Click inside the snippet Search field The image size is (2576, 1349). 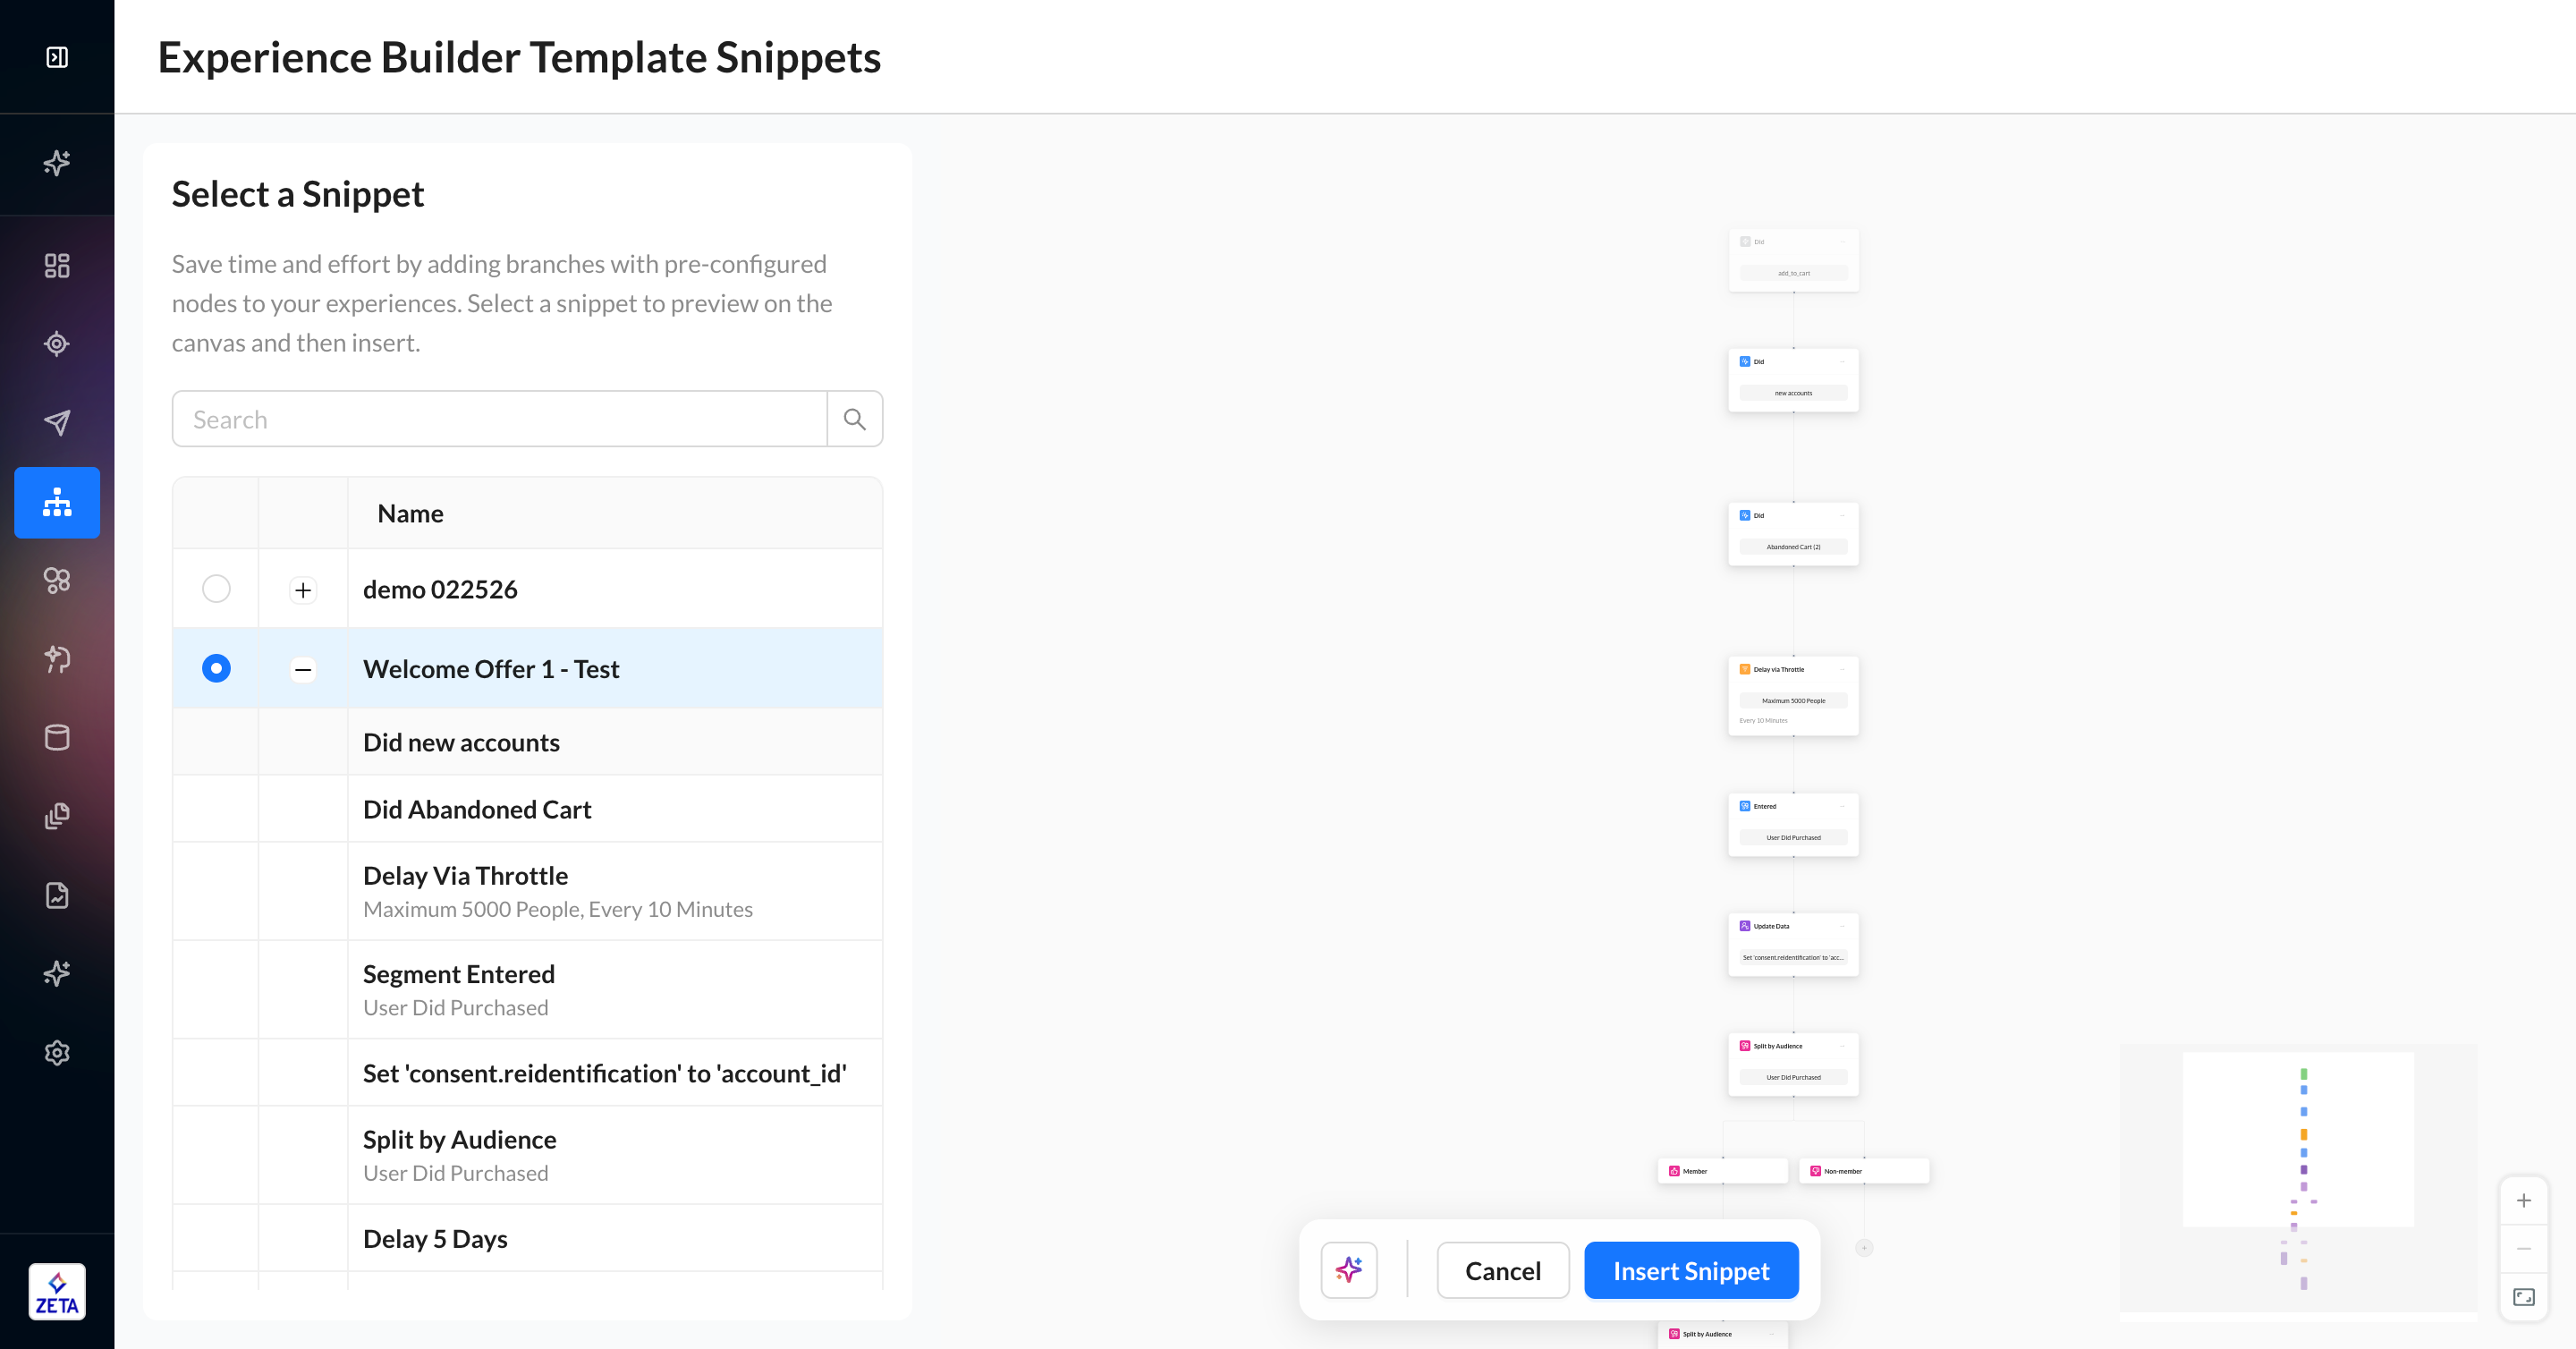500,419
